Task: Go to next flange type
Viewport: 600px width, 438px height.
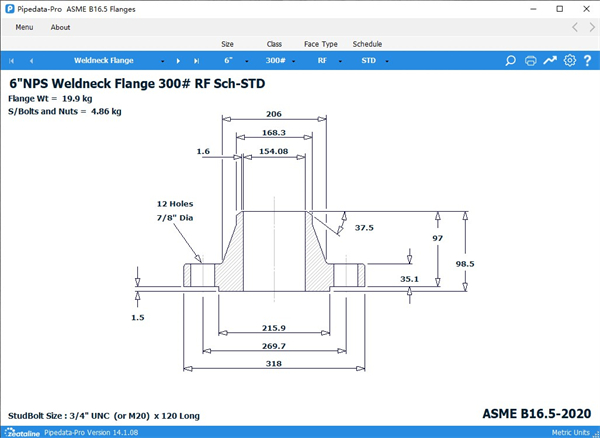Action: [178, 61]
